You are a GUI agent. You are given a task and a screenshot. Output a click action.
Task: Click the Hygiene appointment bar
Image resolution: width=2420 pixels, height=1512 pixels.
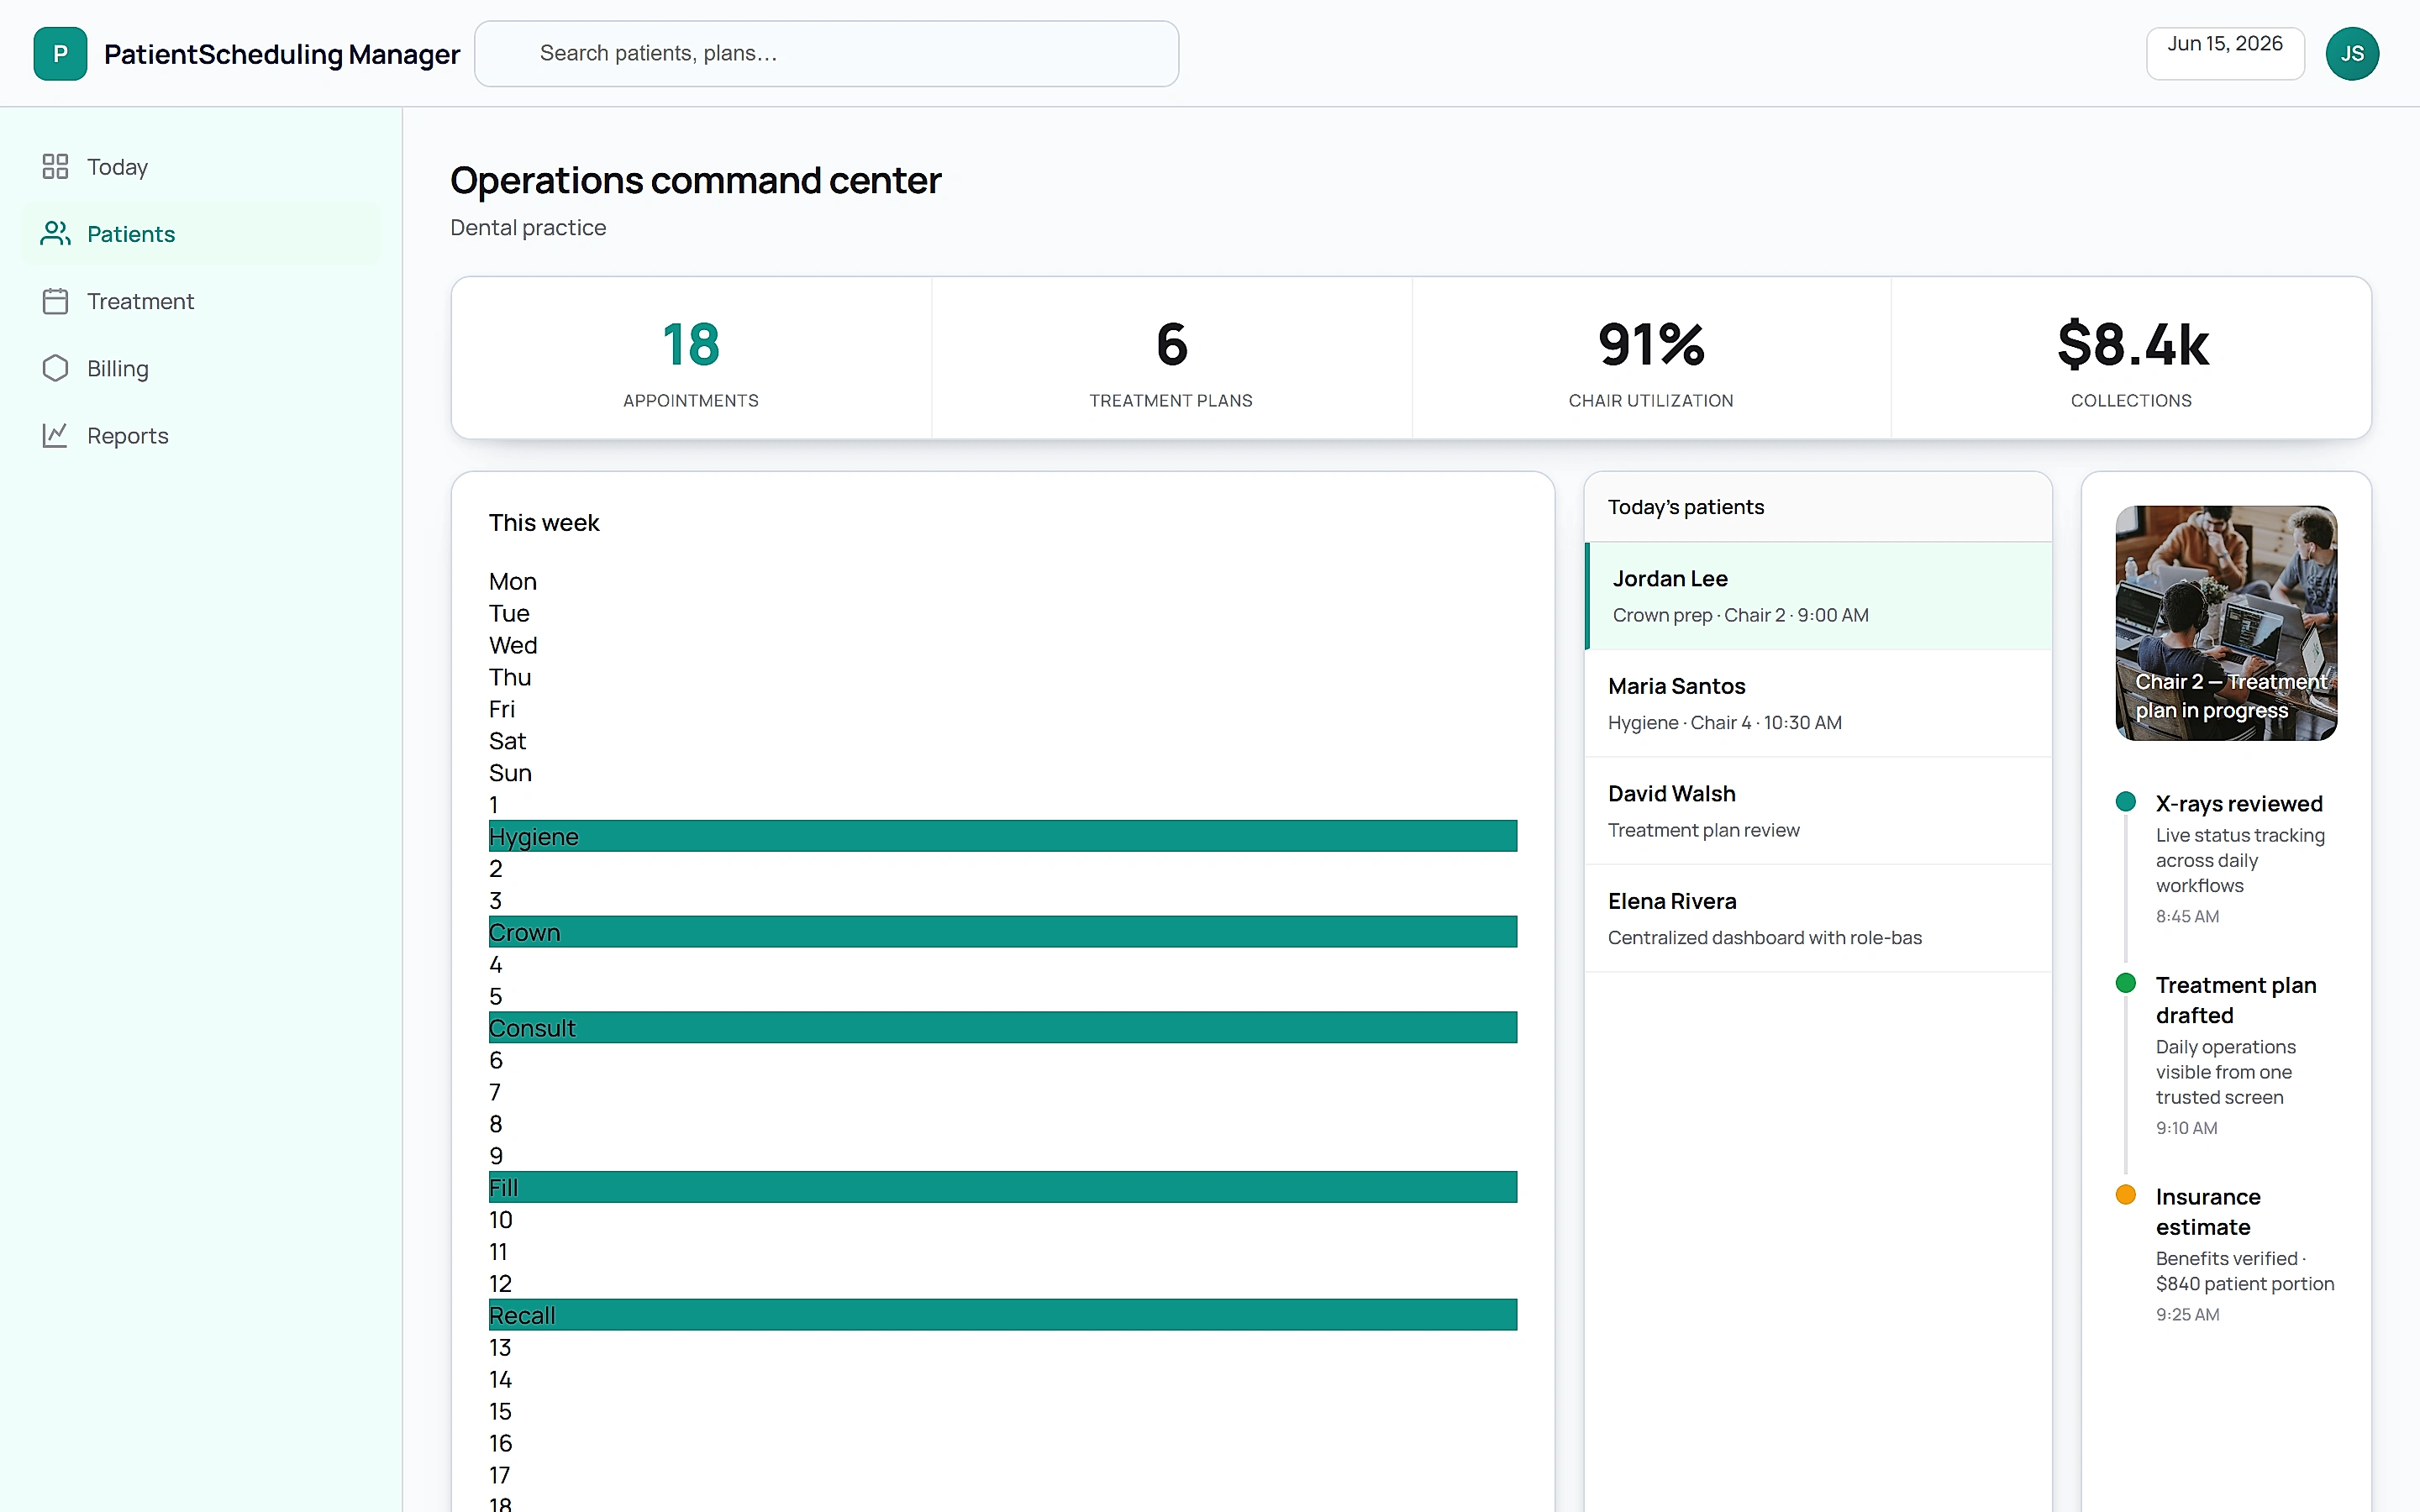tap(1002, 836)
